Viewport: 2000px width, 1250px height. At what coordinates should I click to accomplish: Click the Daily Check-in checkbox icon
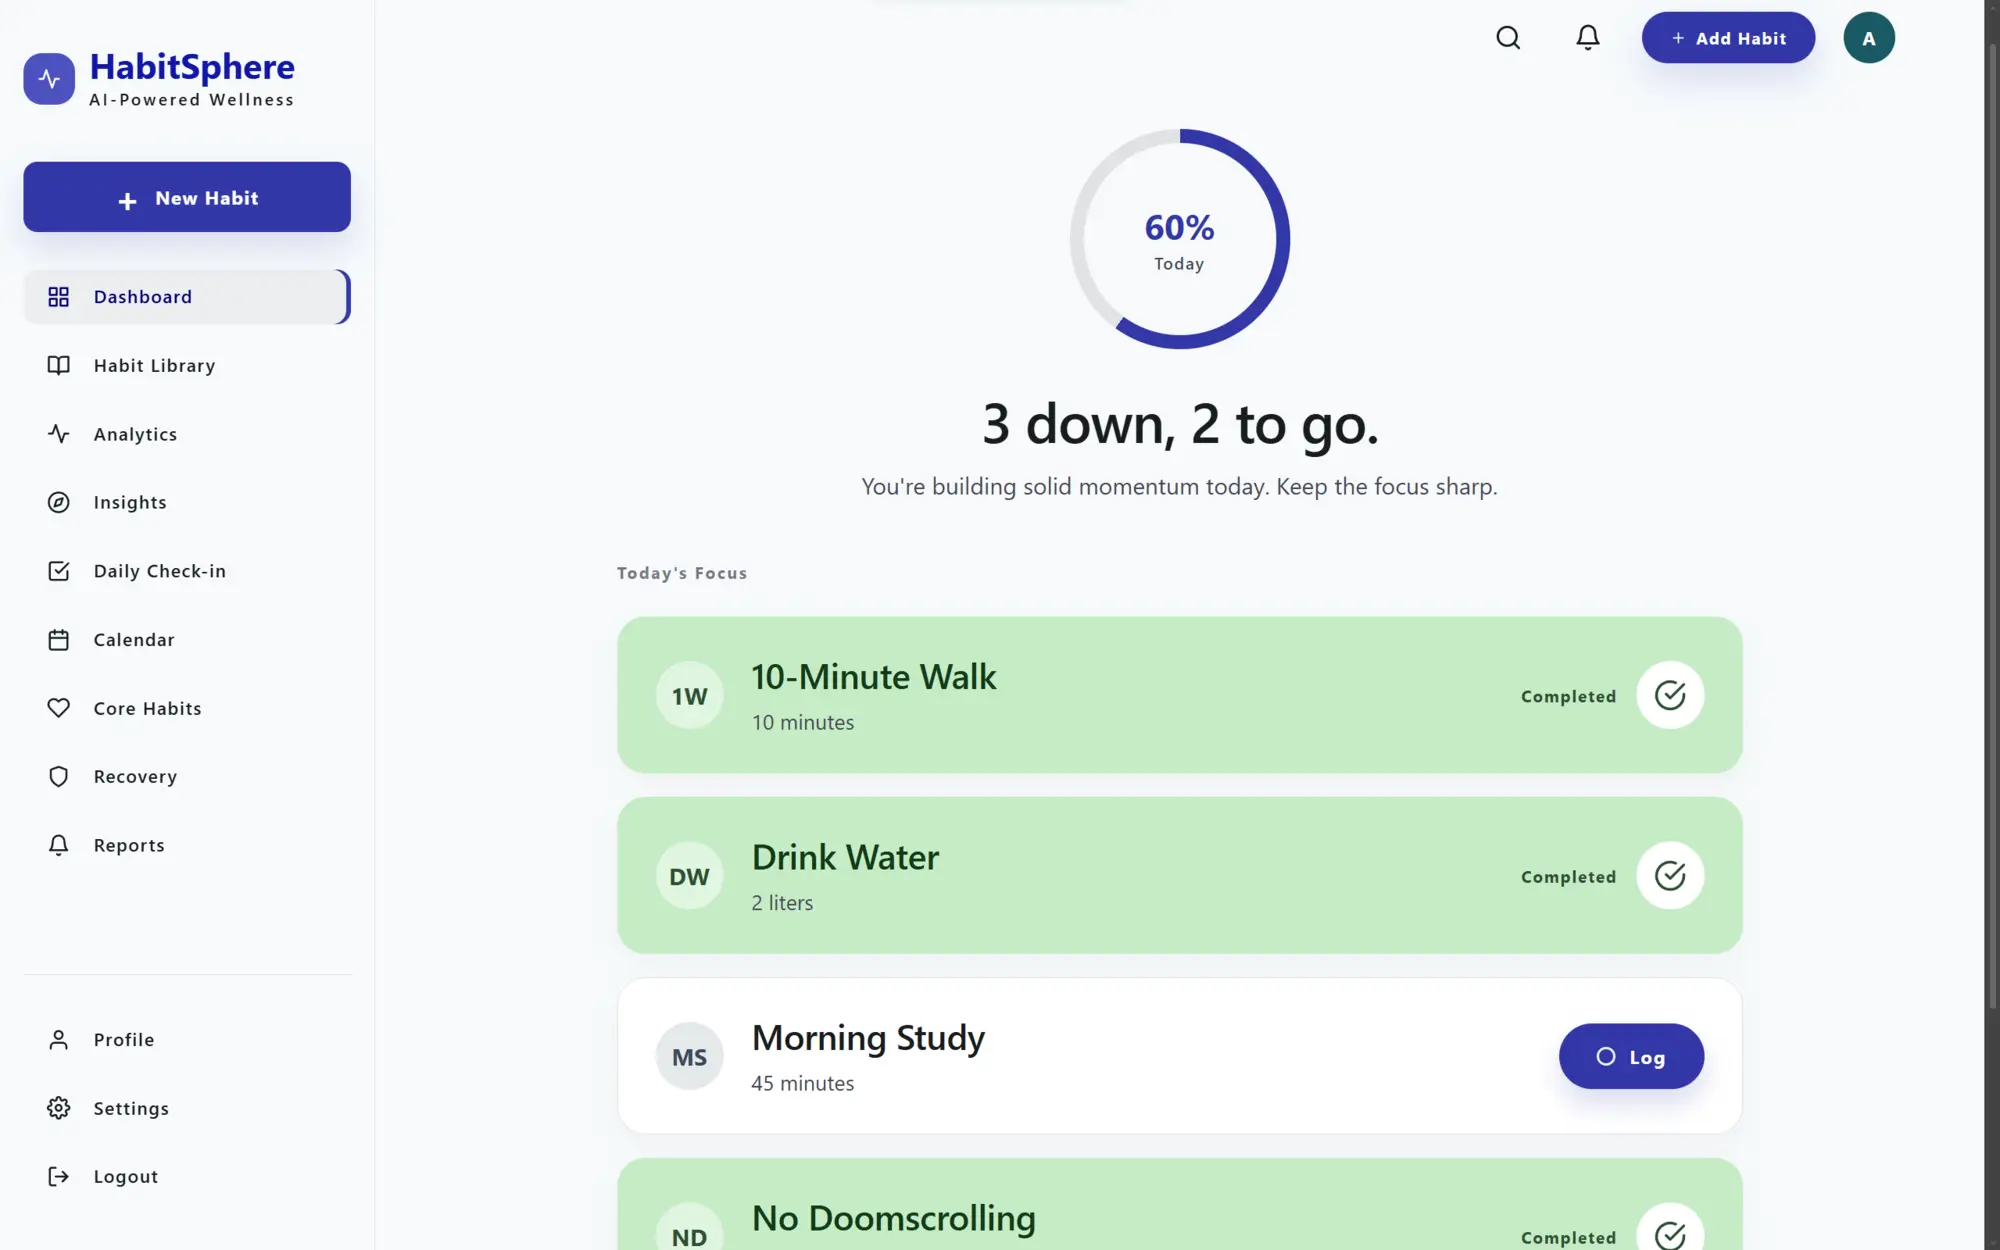(x=59, y=571)
